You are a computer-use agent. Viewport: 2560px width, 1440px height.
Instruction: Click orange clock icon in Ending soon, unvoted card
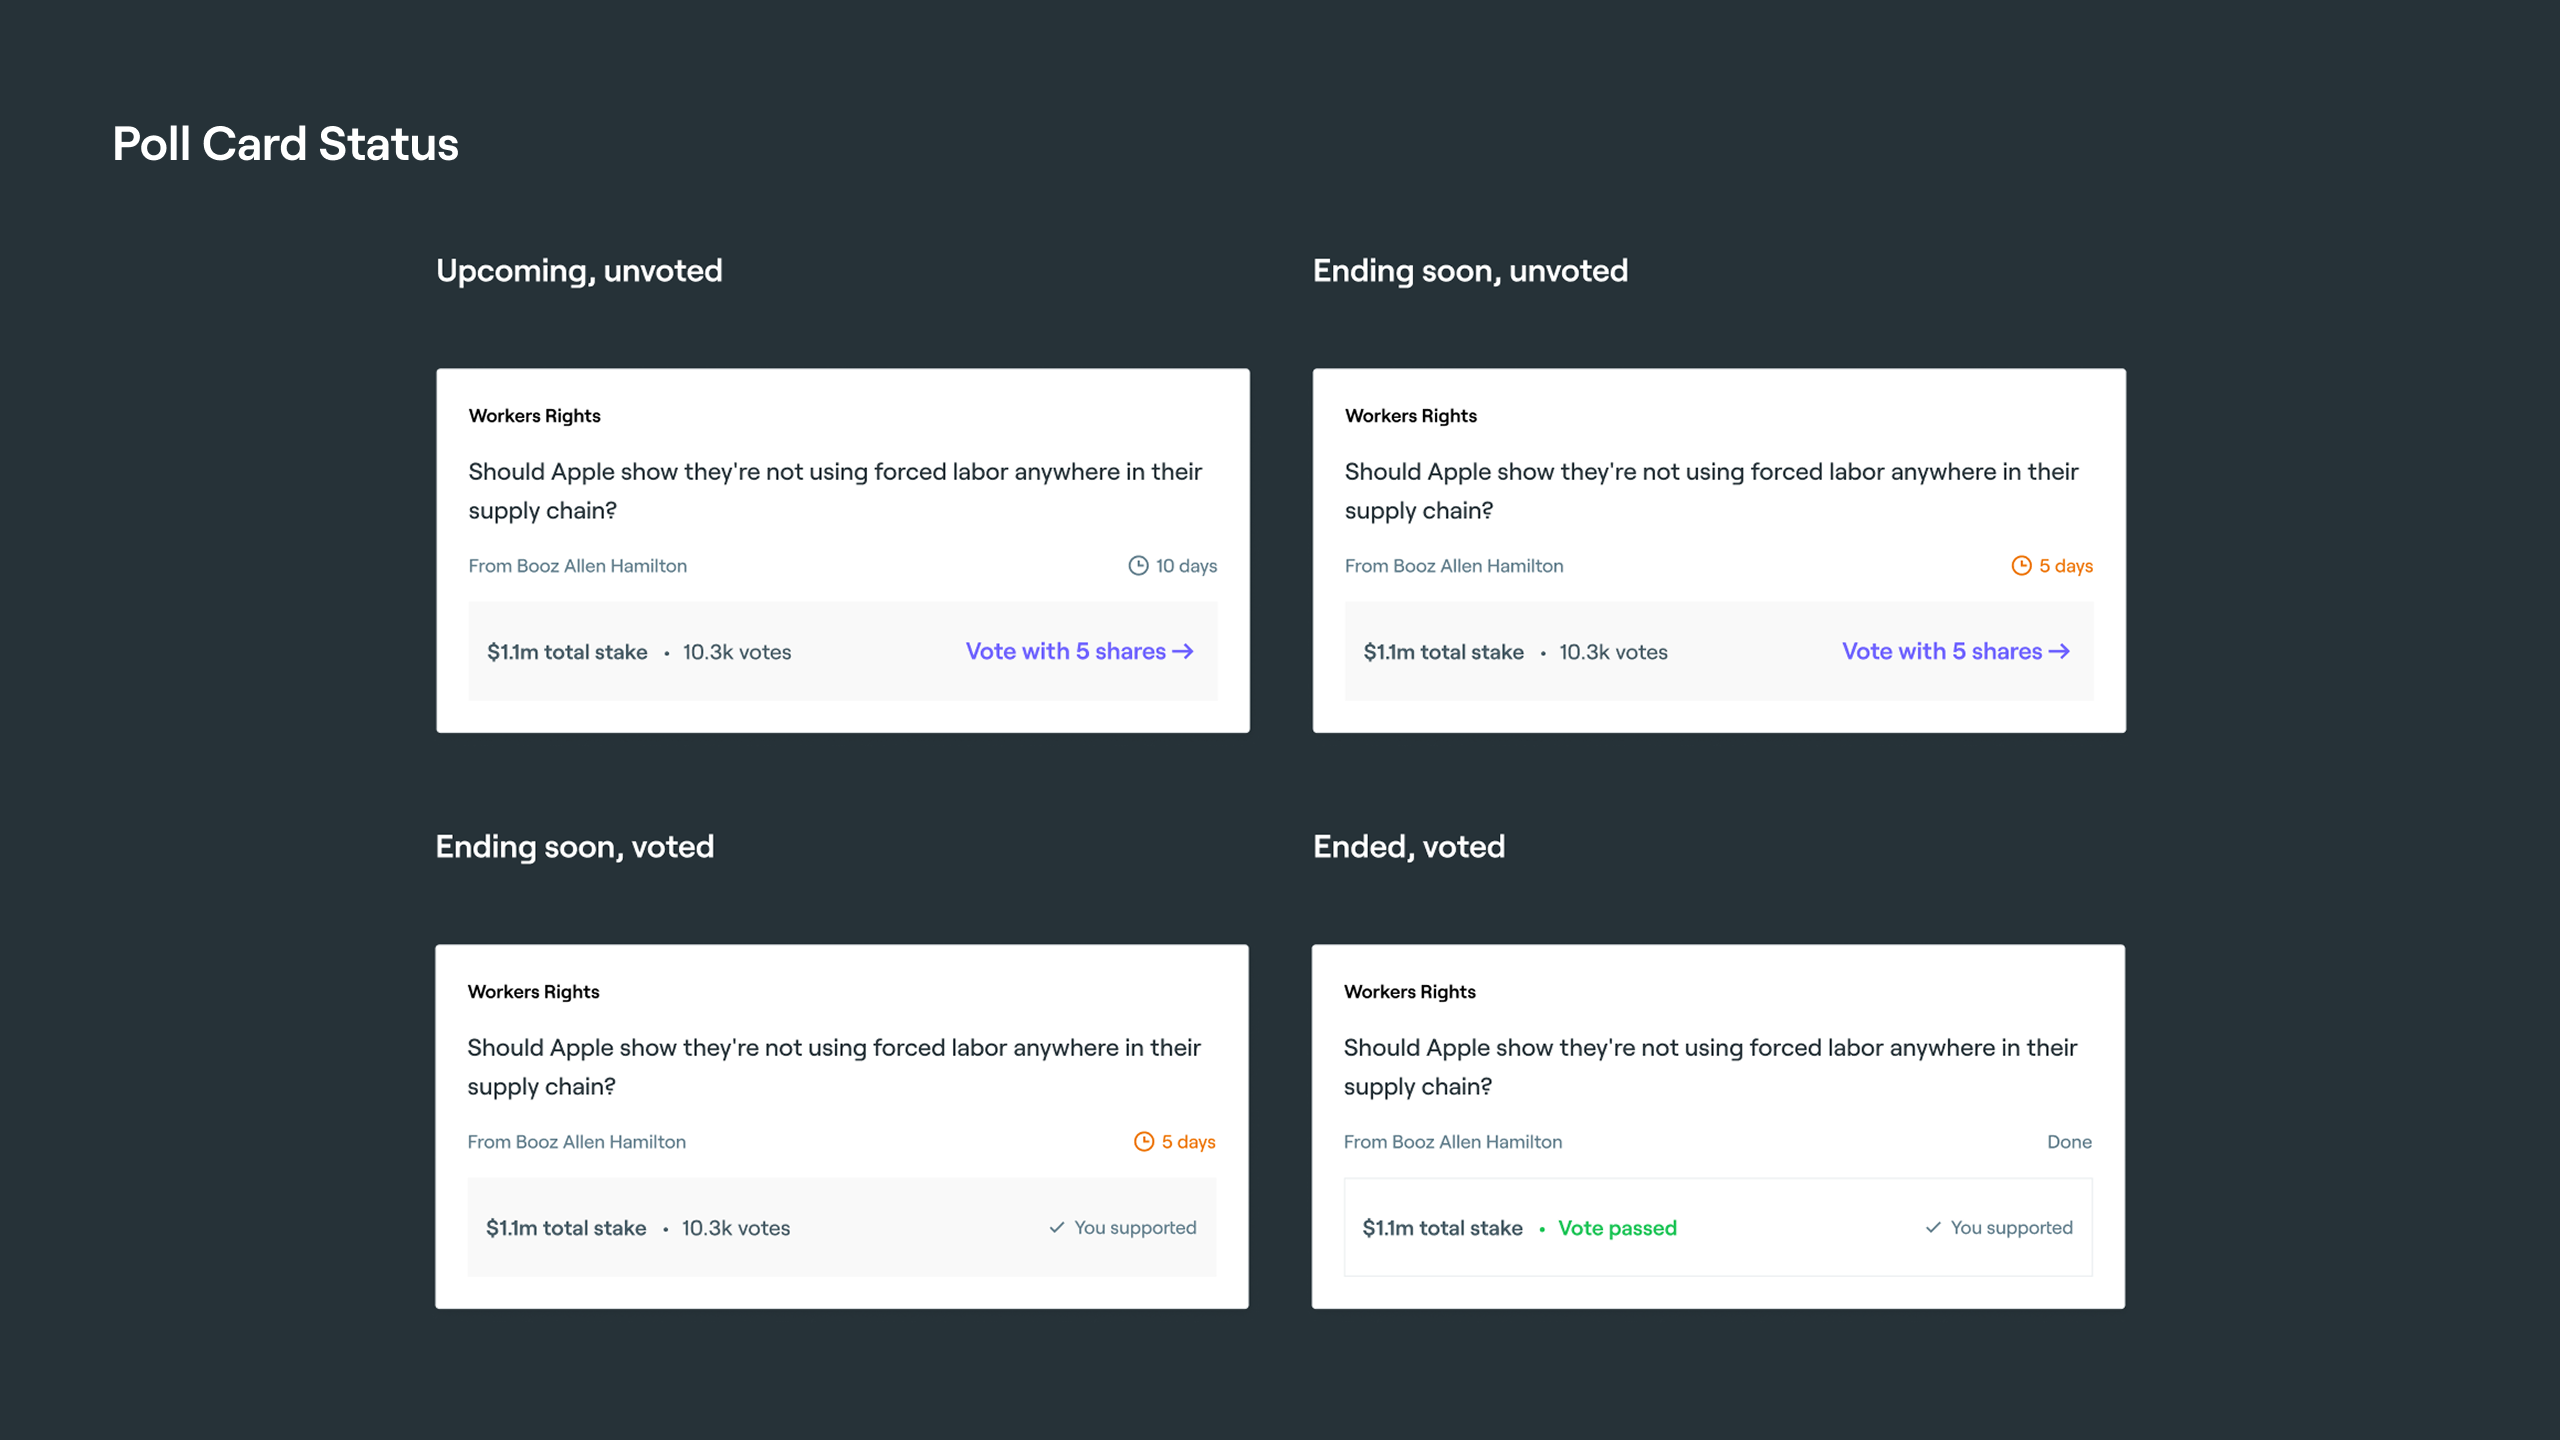(x=2021, y=566)
